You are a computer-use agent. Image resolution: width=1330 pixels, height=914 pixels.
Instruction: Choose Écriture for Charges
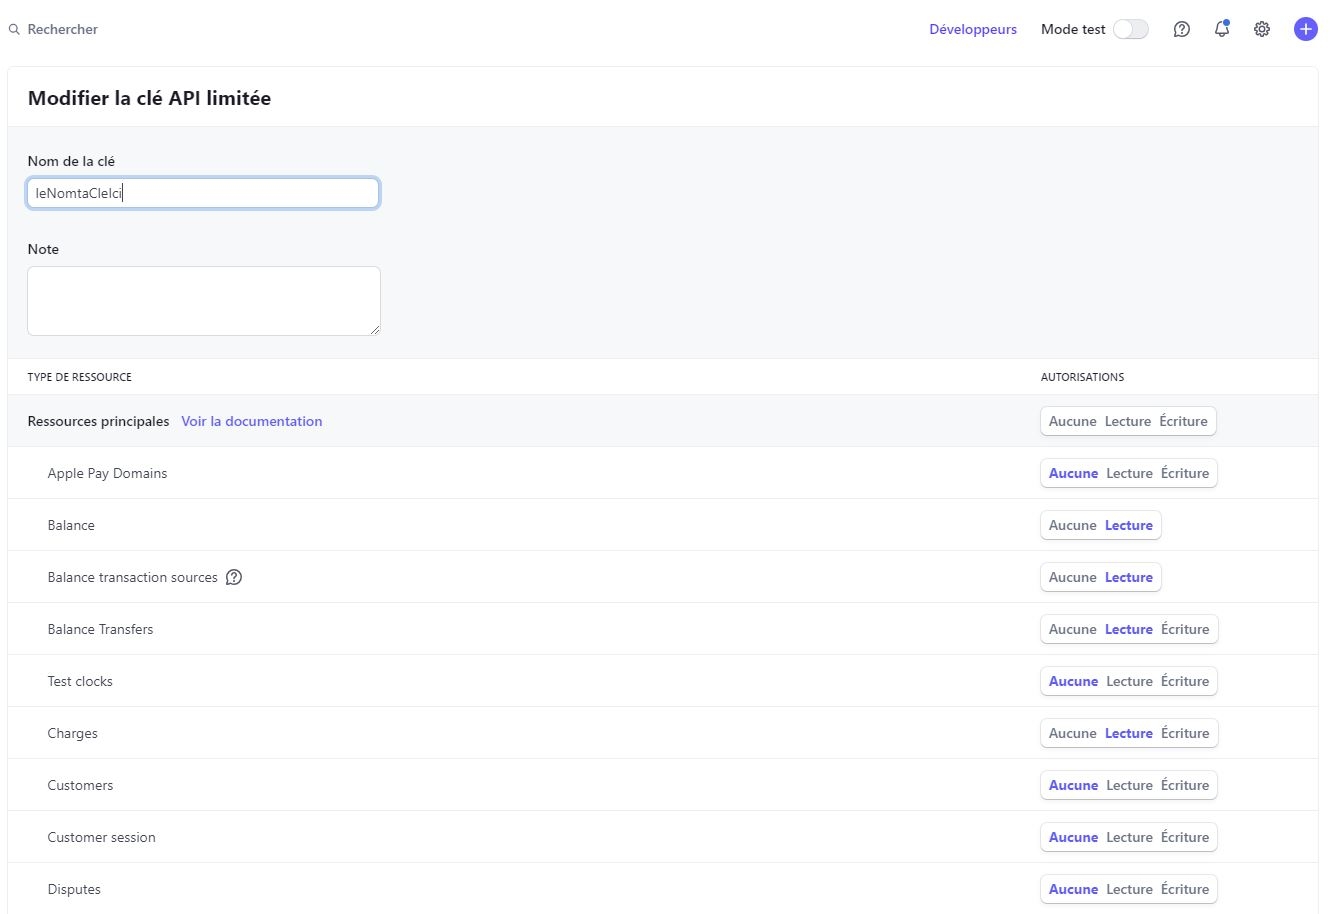coord(1185,733)
